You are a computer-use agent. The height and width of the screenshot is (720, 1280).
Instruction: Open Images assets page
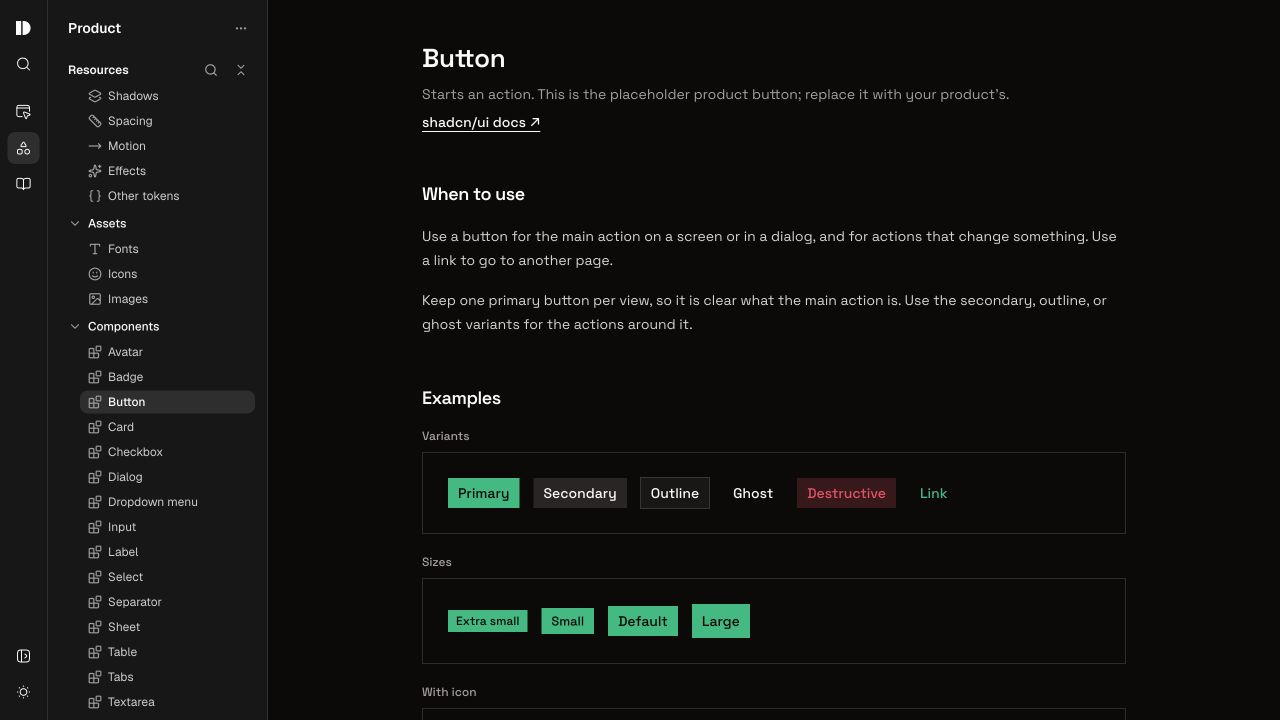coord(167,299)
